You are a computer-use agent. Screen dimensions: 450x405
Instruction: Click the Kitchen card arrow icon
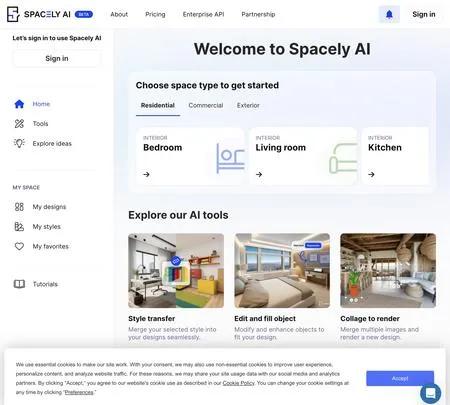pyautogui.click(x=371, y=174)
